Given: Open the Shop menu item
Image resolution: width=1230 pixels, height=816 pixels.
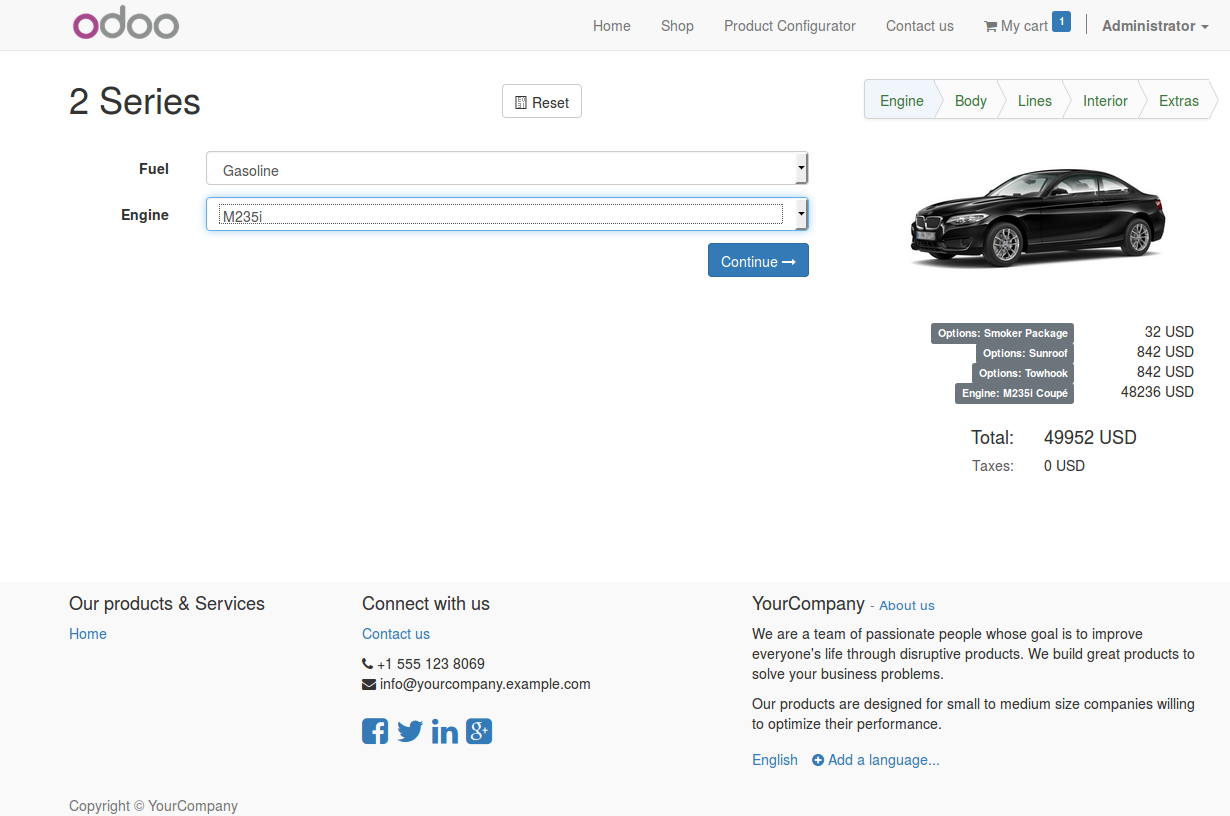Looking at the screenshot, I should 677,26.
